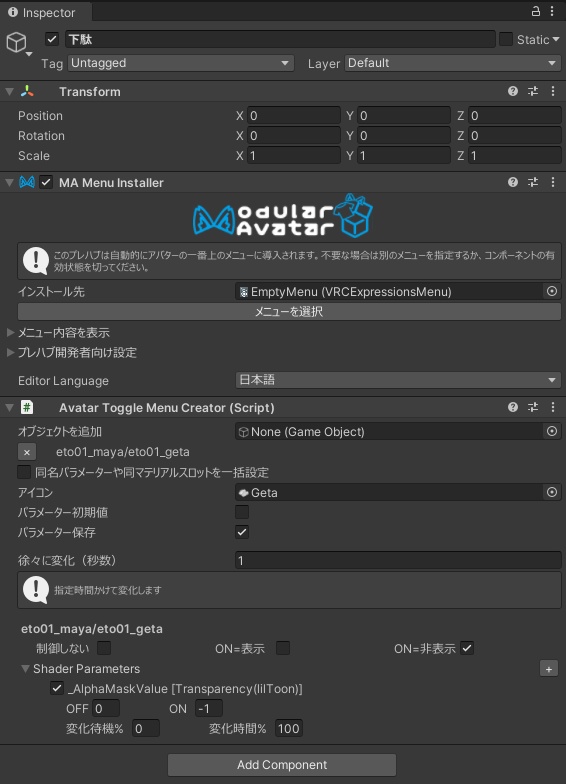Click the Rotation Z field
Viewport: 566px width, 784px height.
(x=515, y=136)
